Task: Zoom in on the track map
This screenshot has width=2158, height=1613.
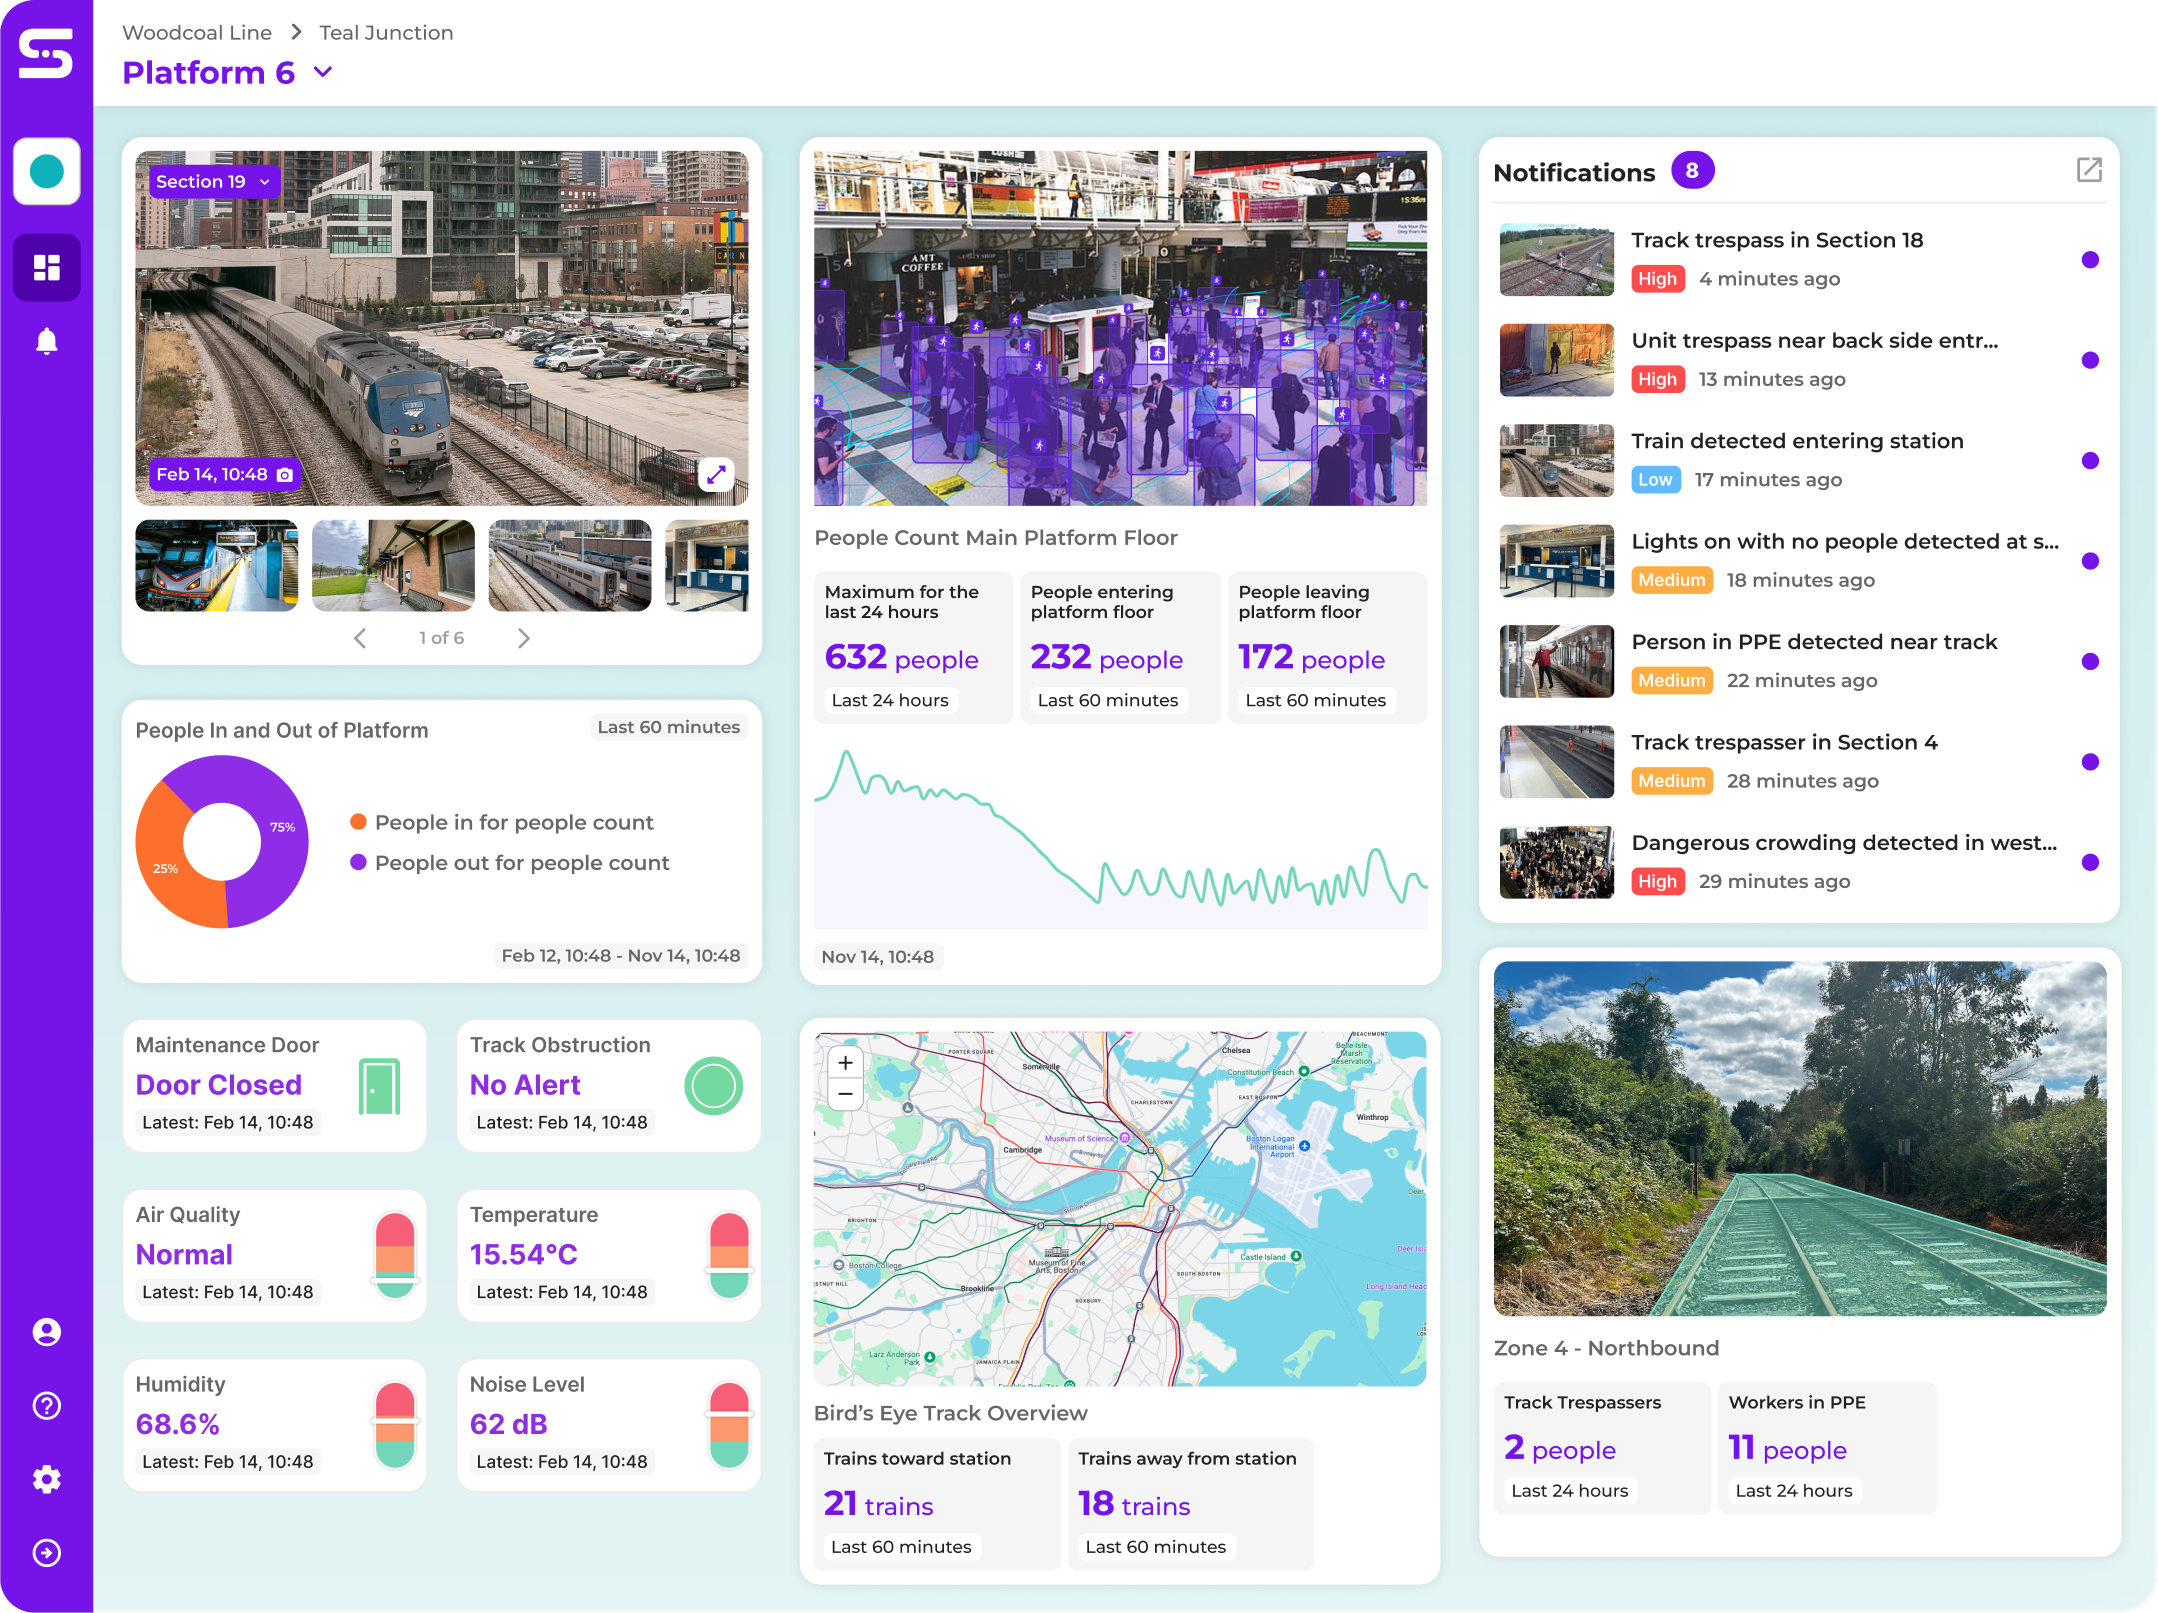Action: 845,1063
